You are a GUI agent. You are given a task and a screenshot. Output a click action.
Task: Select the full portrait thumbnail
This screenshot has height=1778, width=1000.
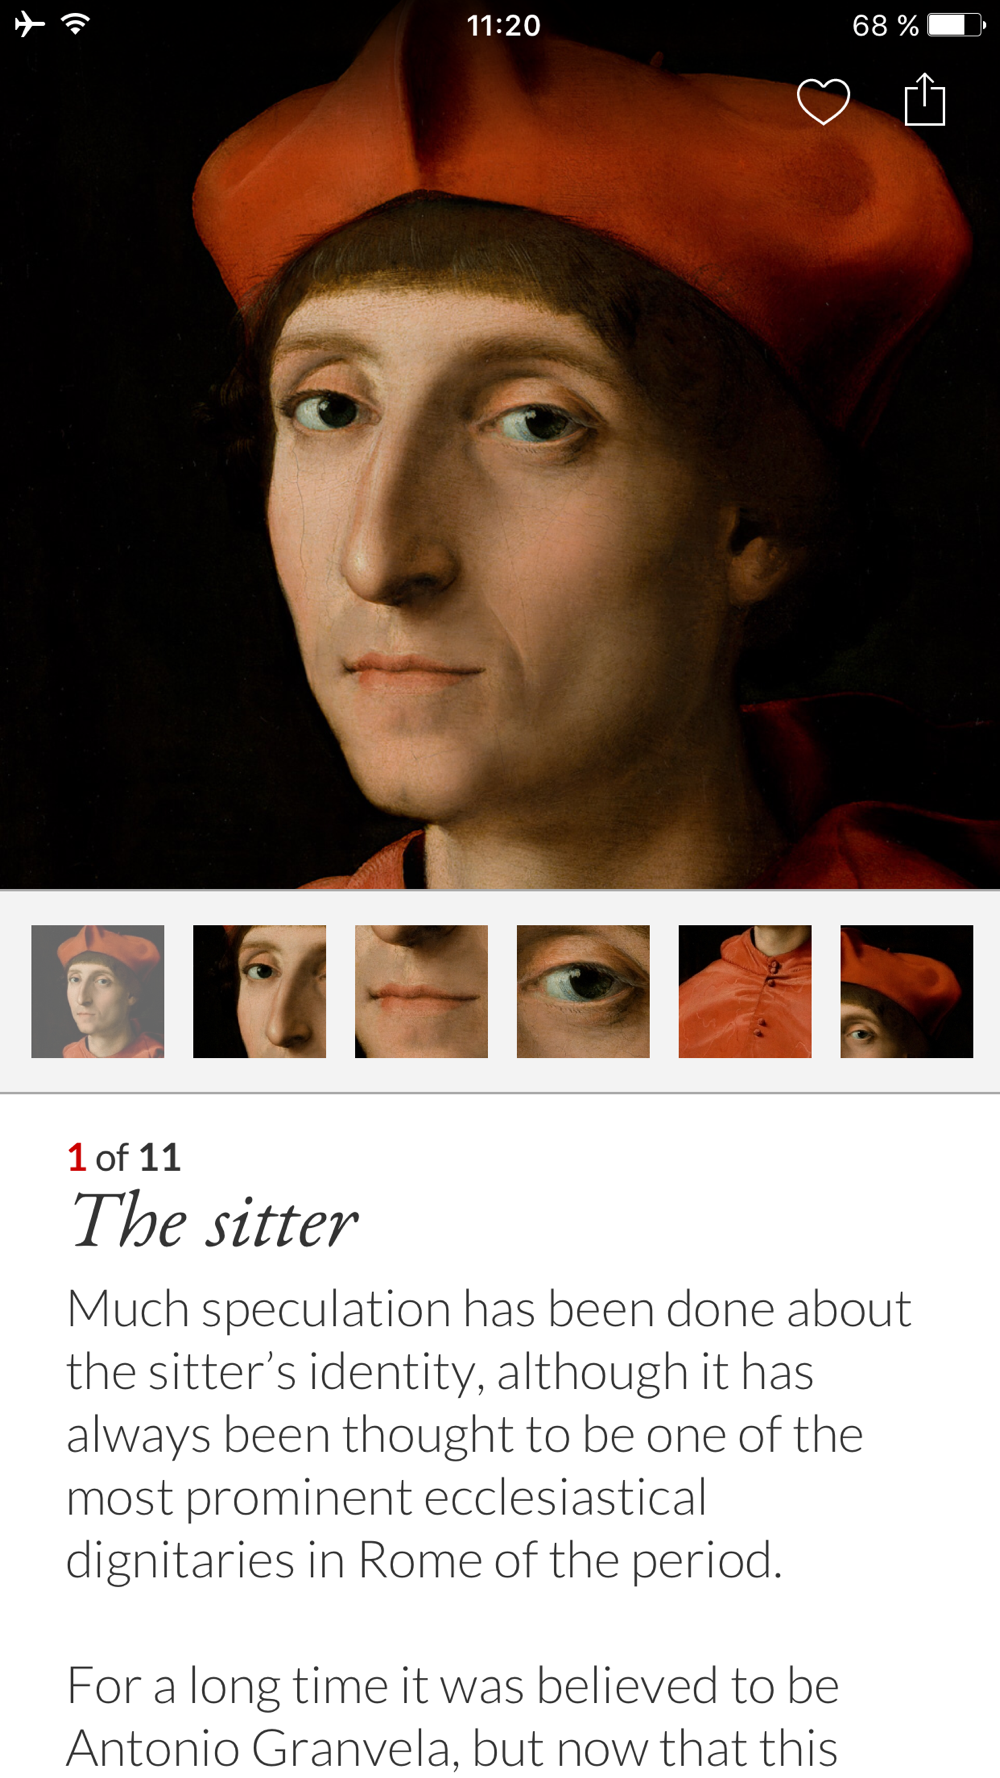tap(98, 991)
